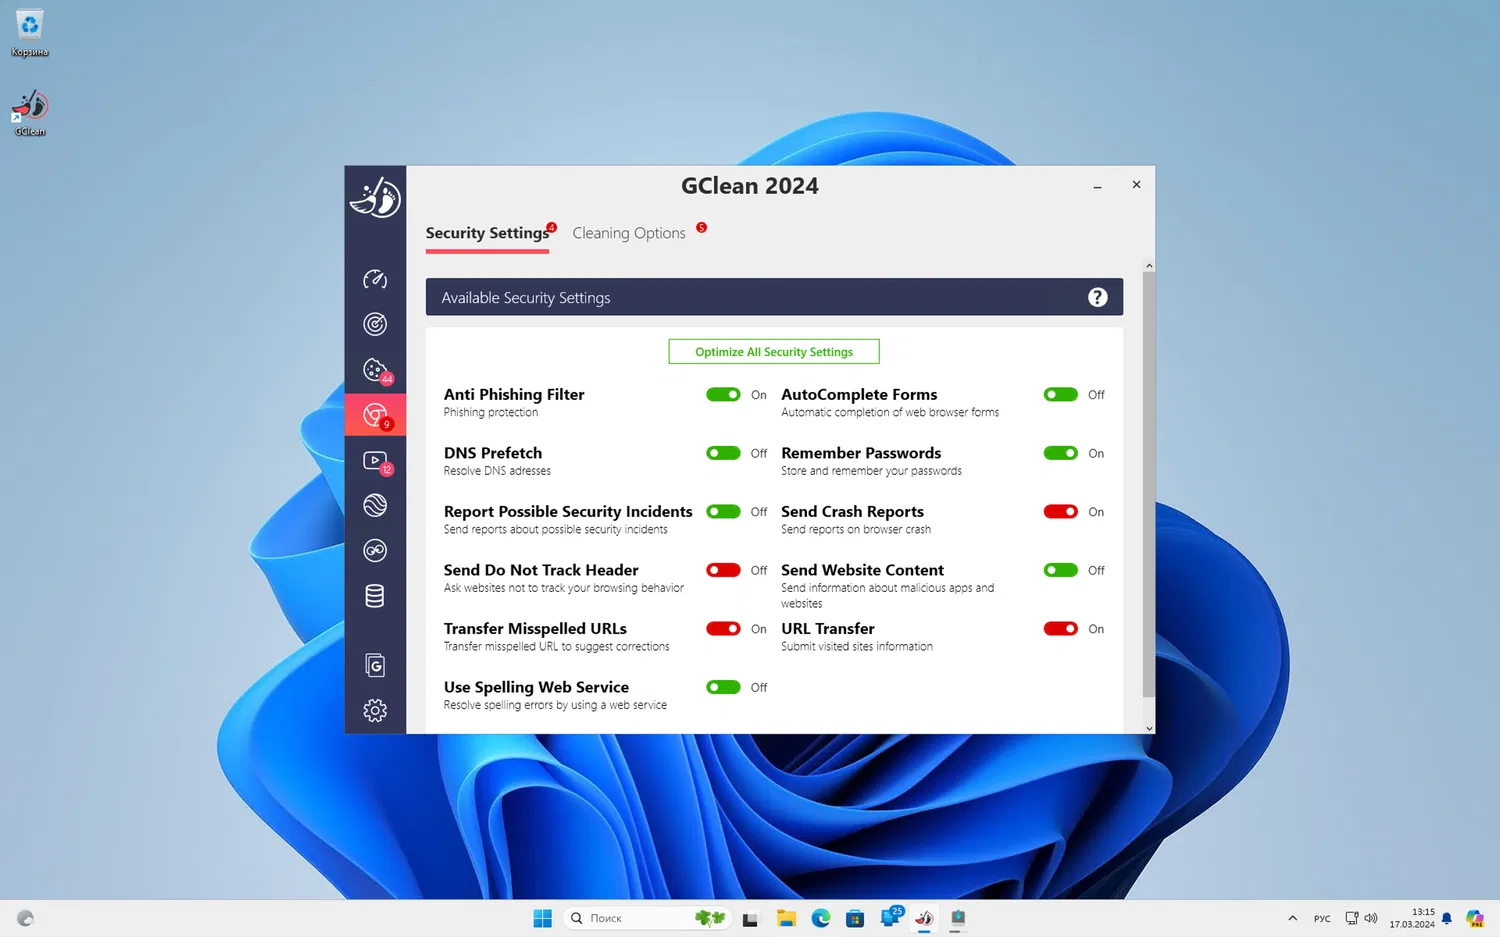The width and height of the screenshot is (1500, 937).
Task: Close the GClean 2024 window
Action: [x=1136, y=185]
